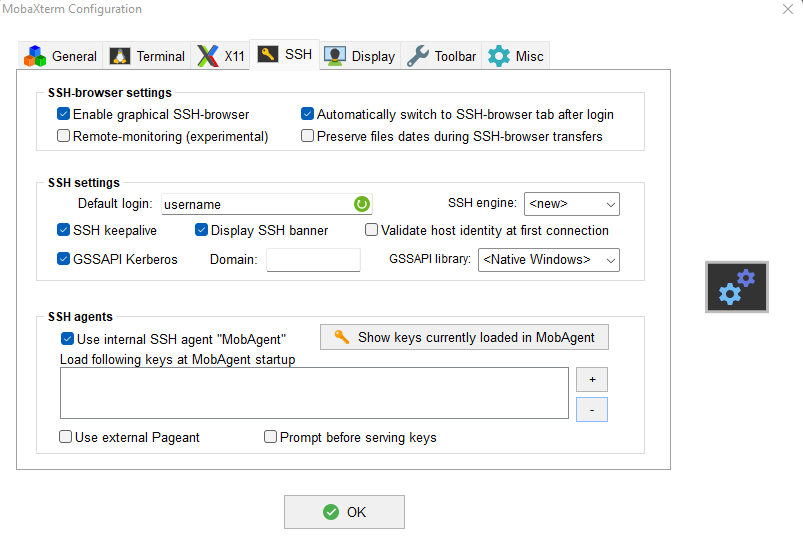Click the Display tab monitor icon
The width and height of the screenshot is (803, 540).
pos(335,56)
